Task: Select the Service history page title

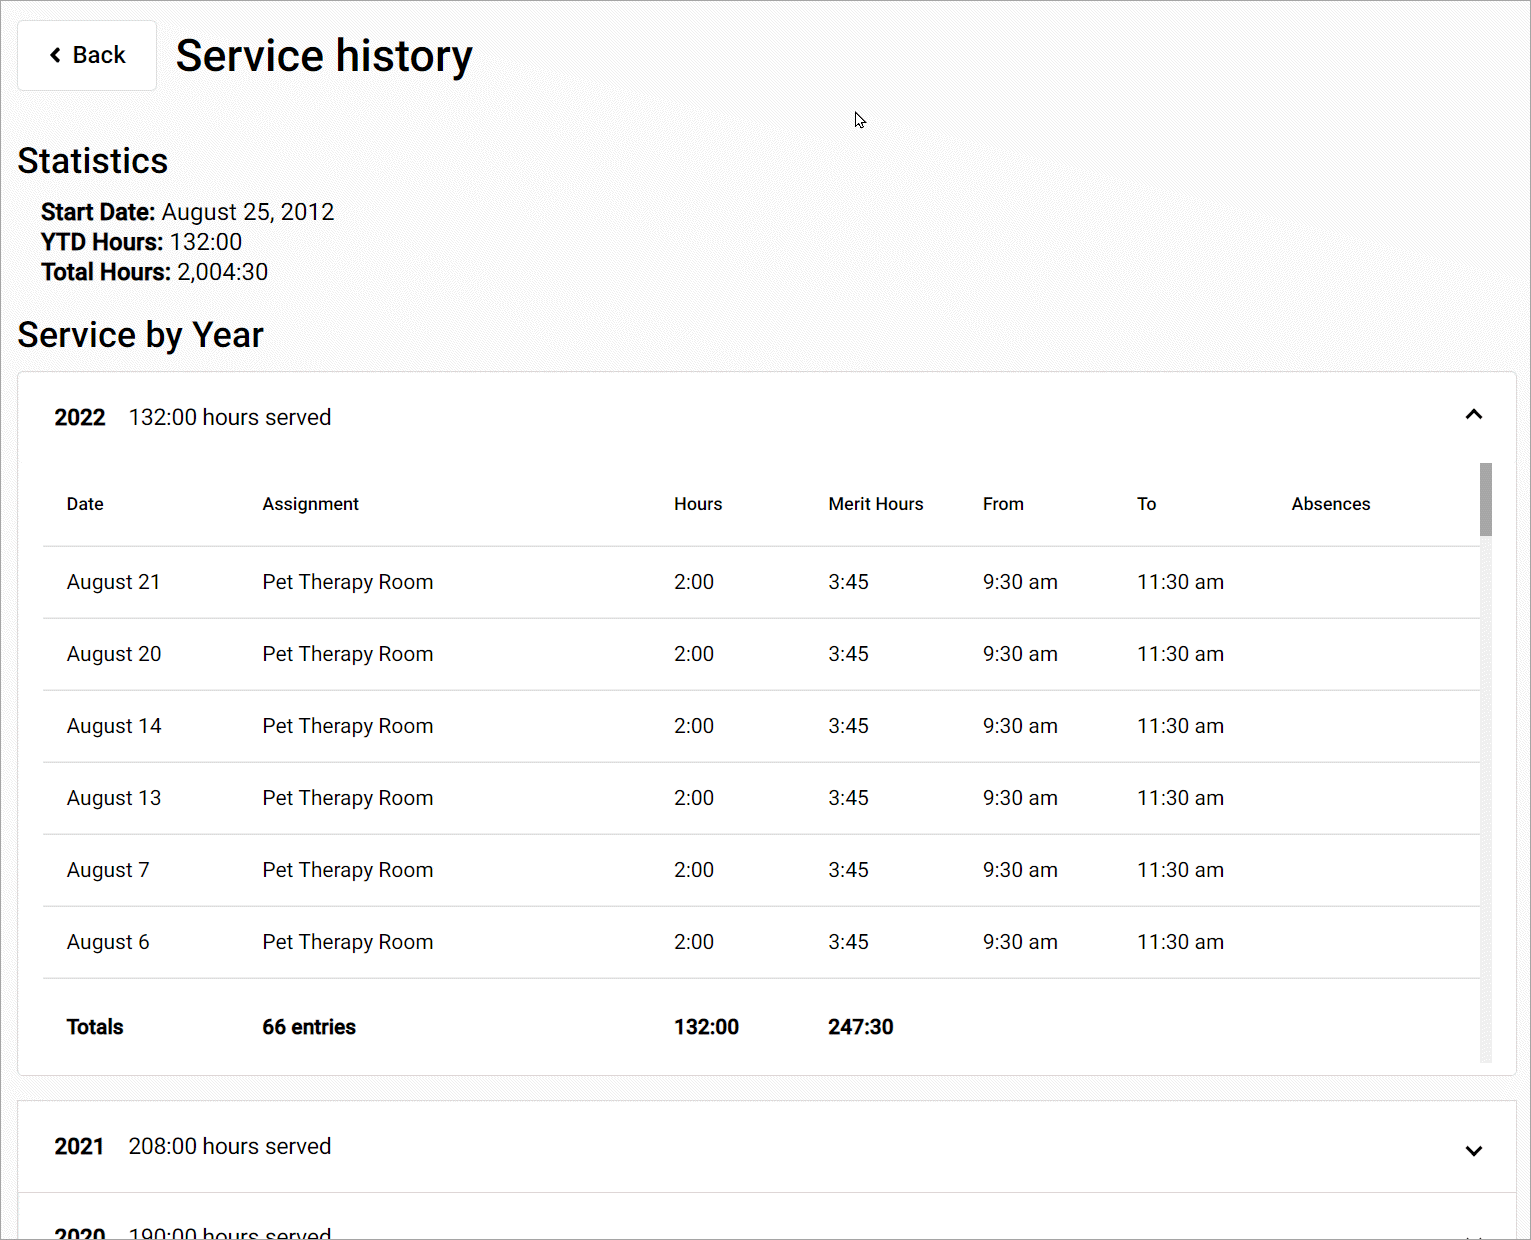Action: click(323, 55)
